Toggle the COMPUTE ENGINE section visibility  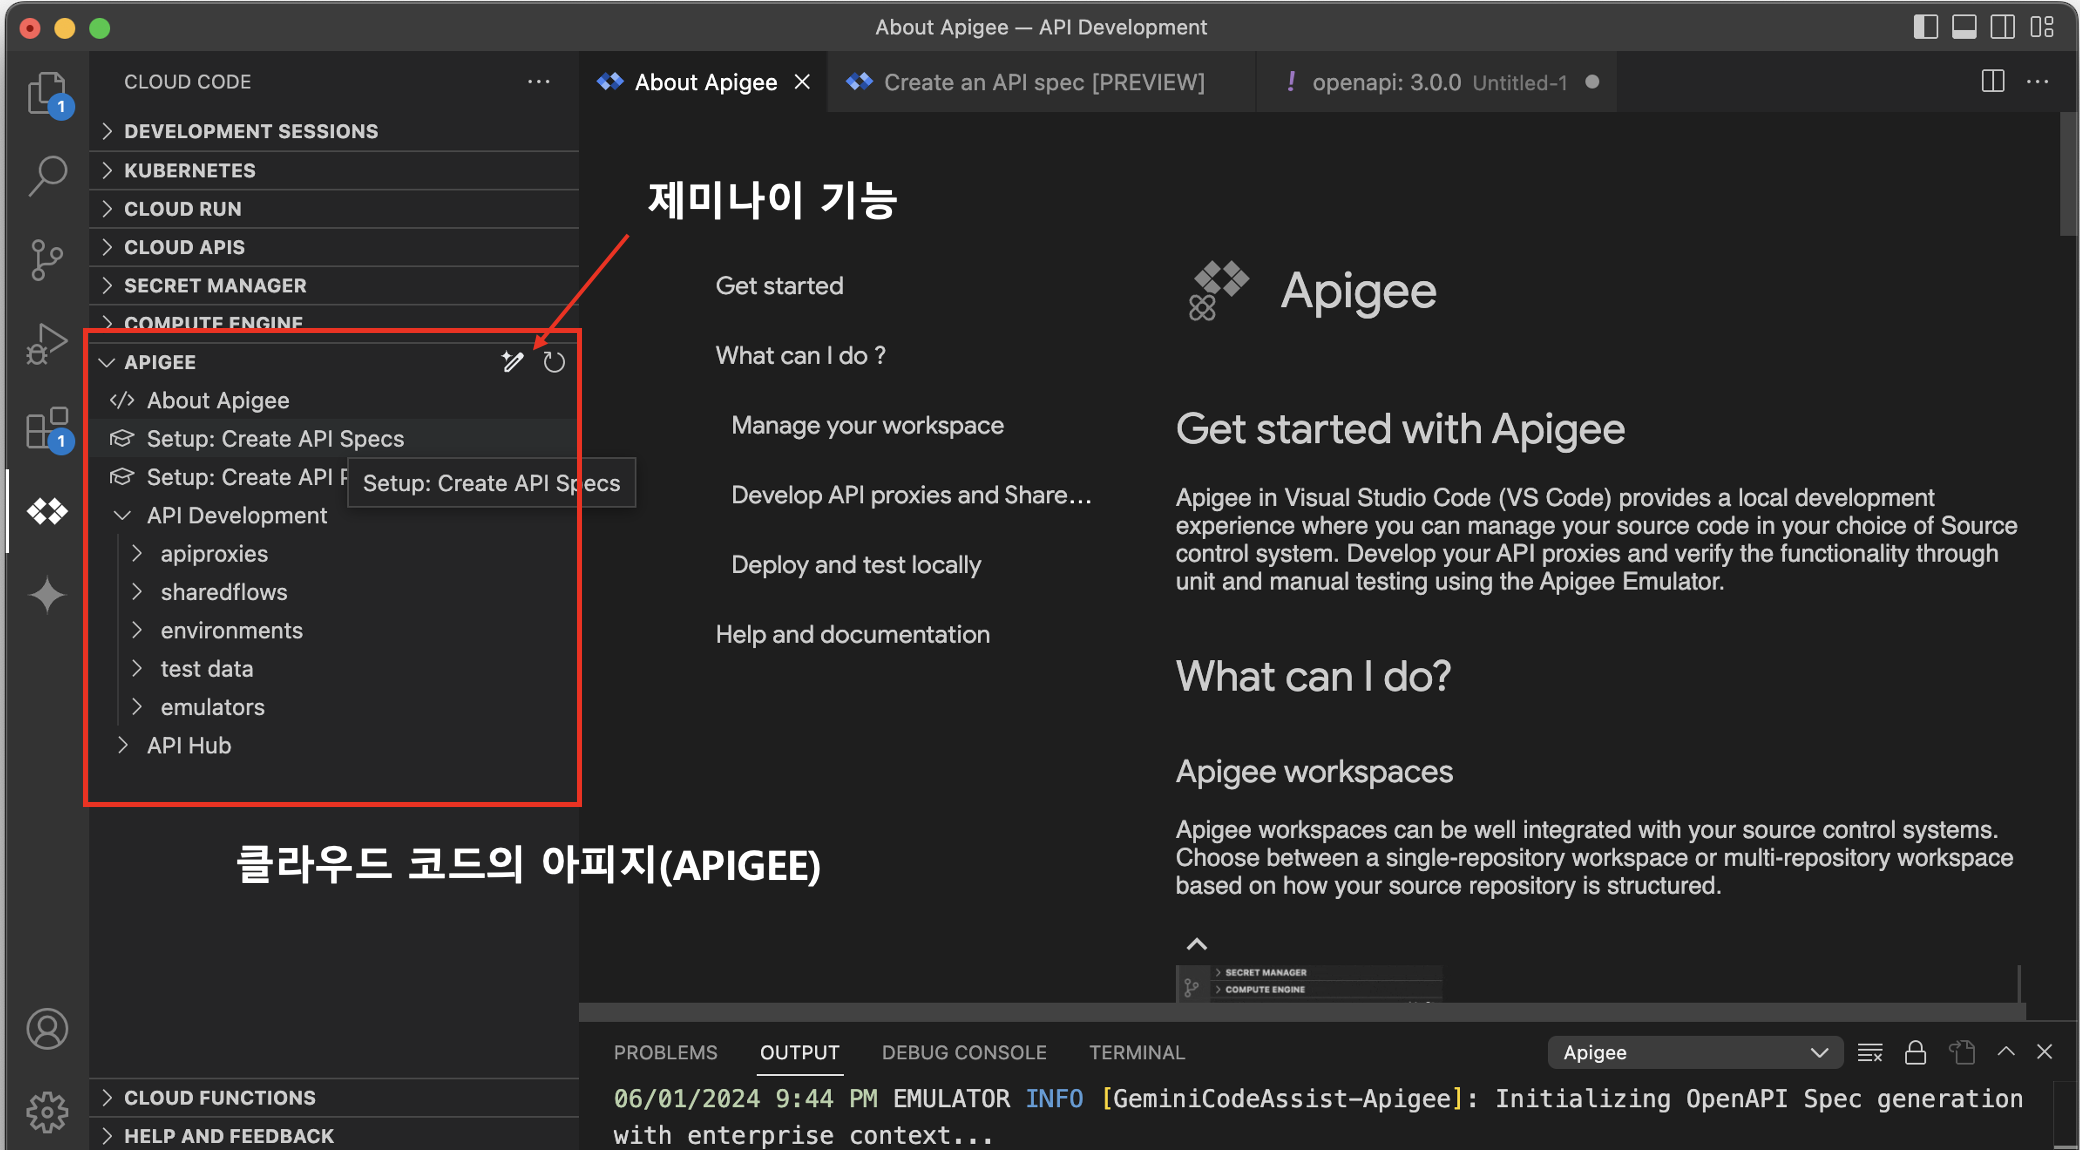[x=108, y=323]
